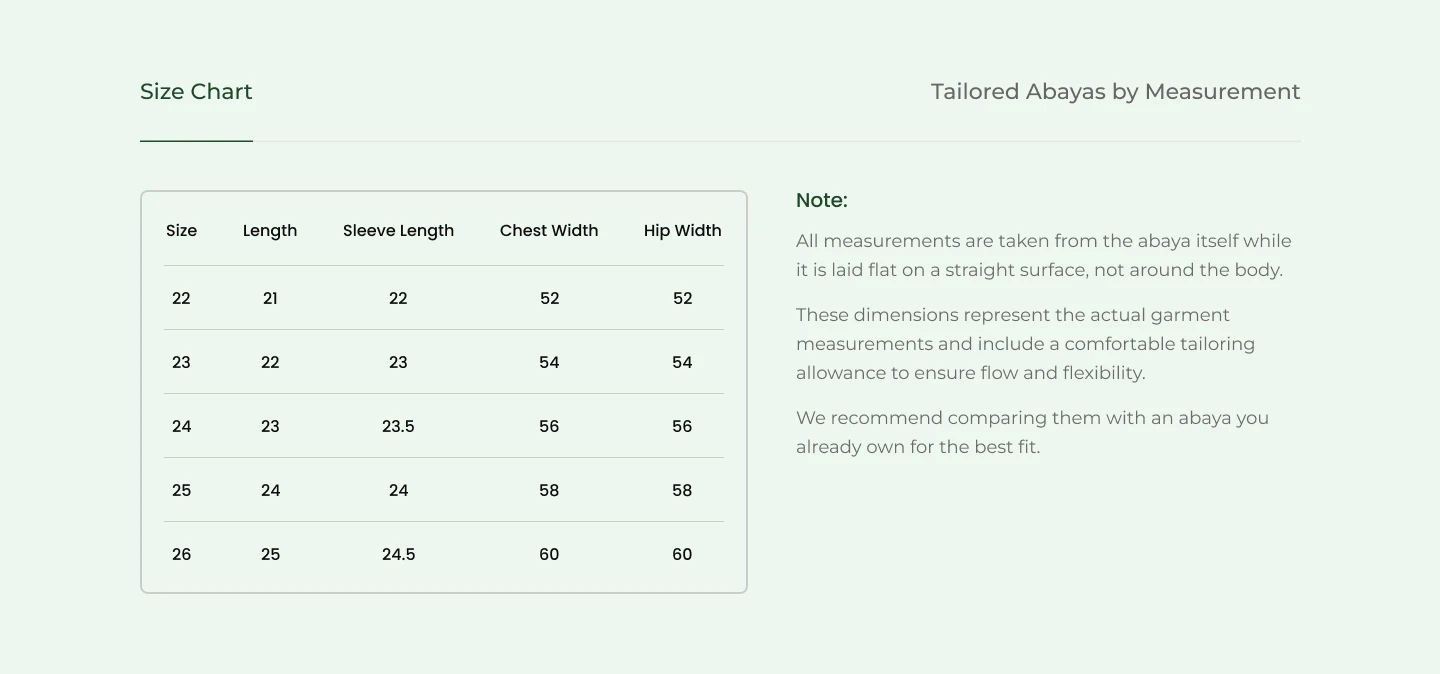Click the paragraph about laid flat measurements
The width and height of the screenshot is (1440, 674).
(x=1043, y=255)
